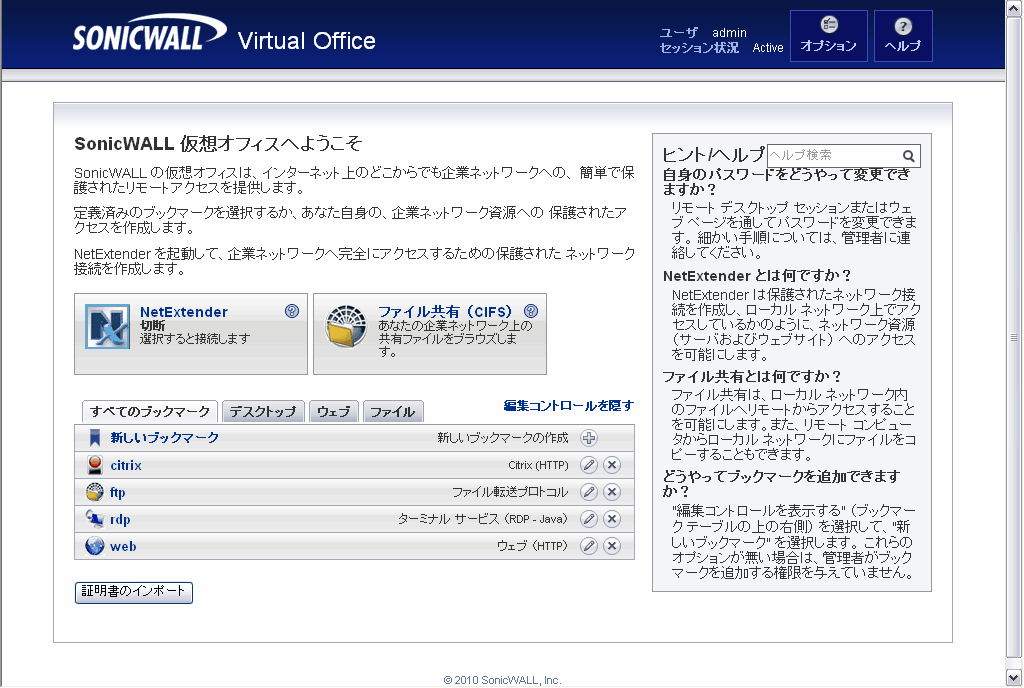This screenshot has width=1024, height=688.
Task: Open the file sharing folder icon
Action: pyautogui.click(x=346, y=326)
